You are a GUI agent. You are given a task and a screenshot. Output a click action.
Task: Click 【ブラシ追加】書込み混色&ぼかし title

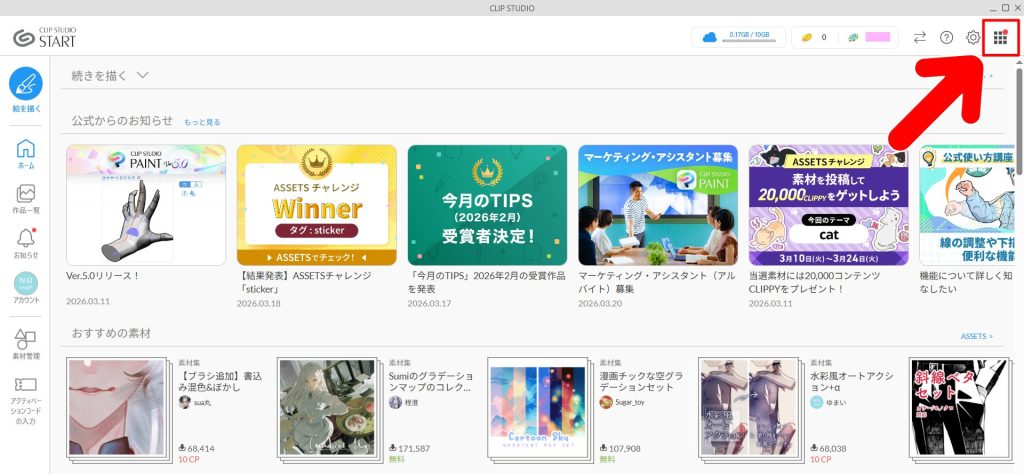(220, 382)
